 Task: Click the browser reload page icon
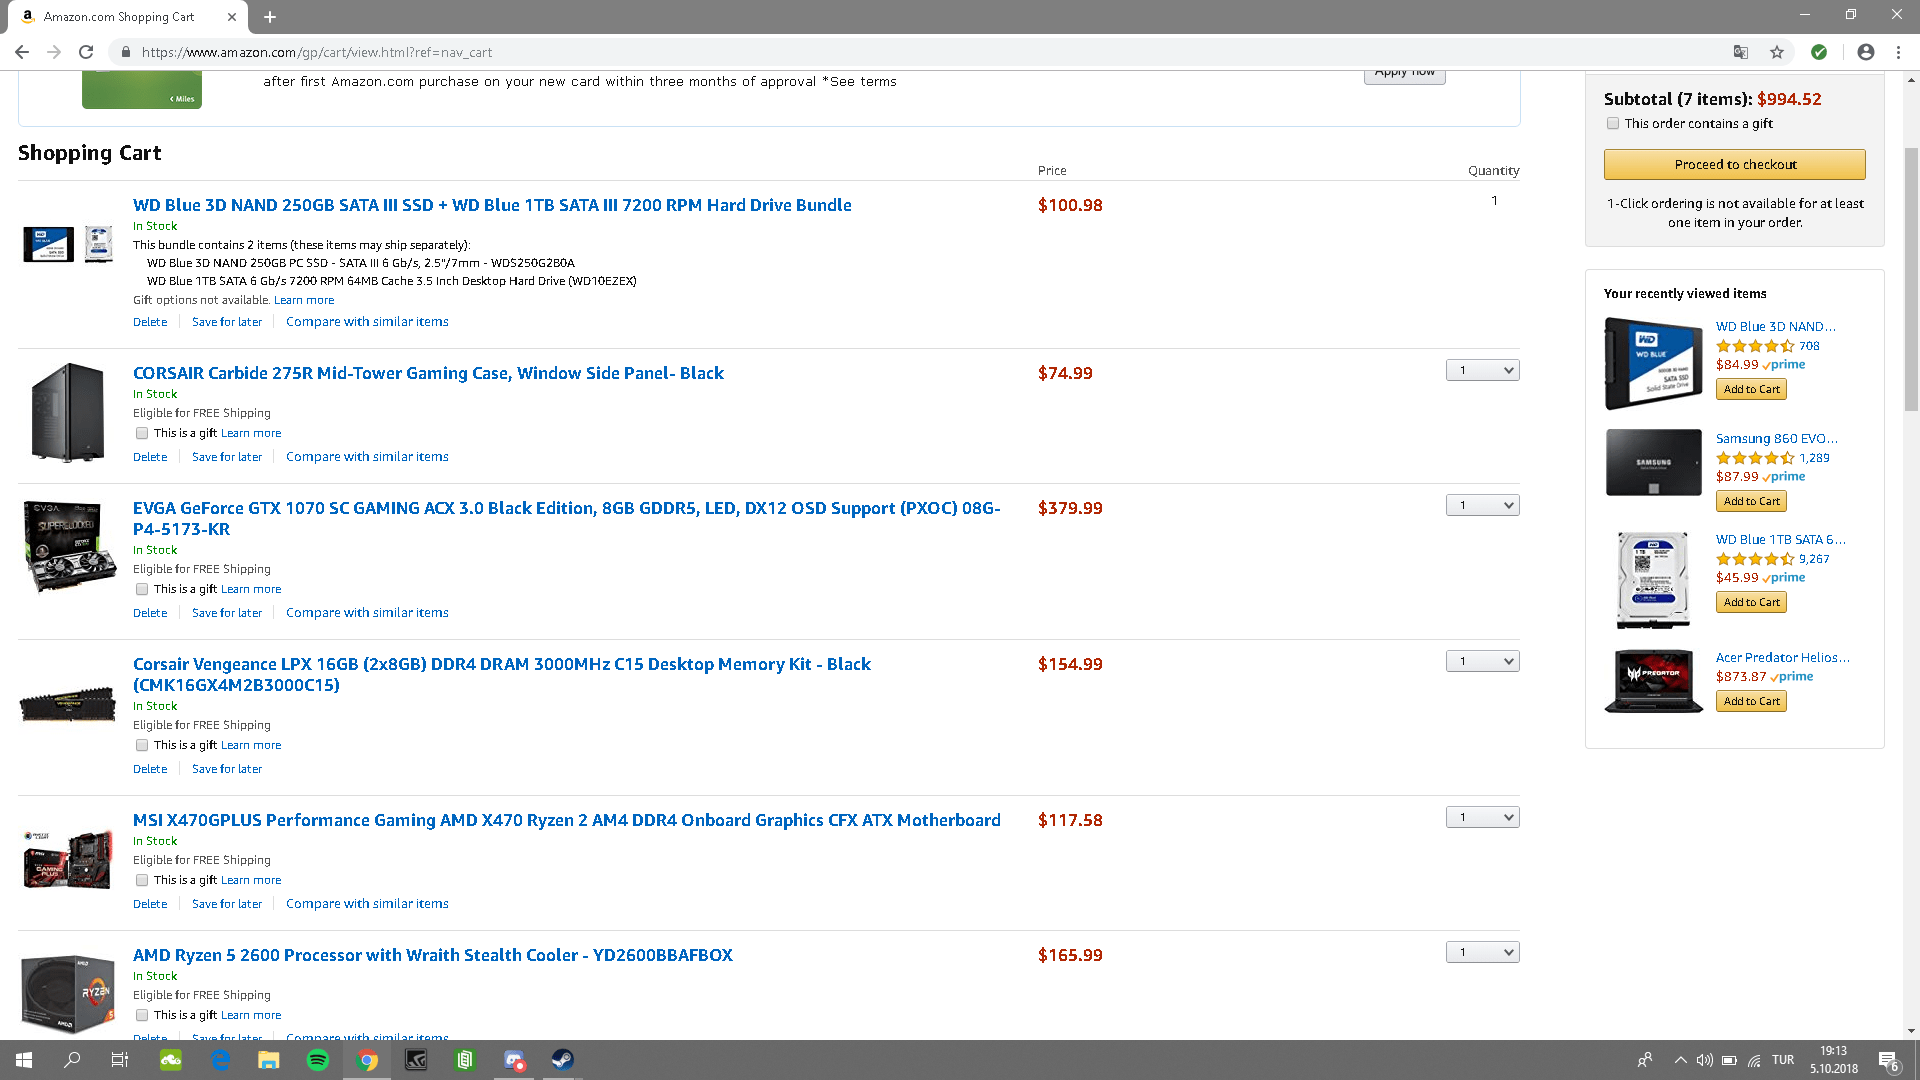[86, 52]
